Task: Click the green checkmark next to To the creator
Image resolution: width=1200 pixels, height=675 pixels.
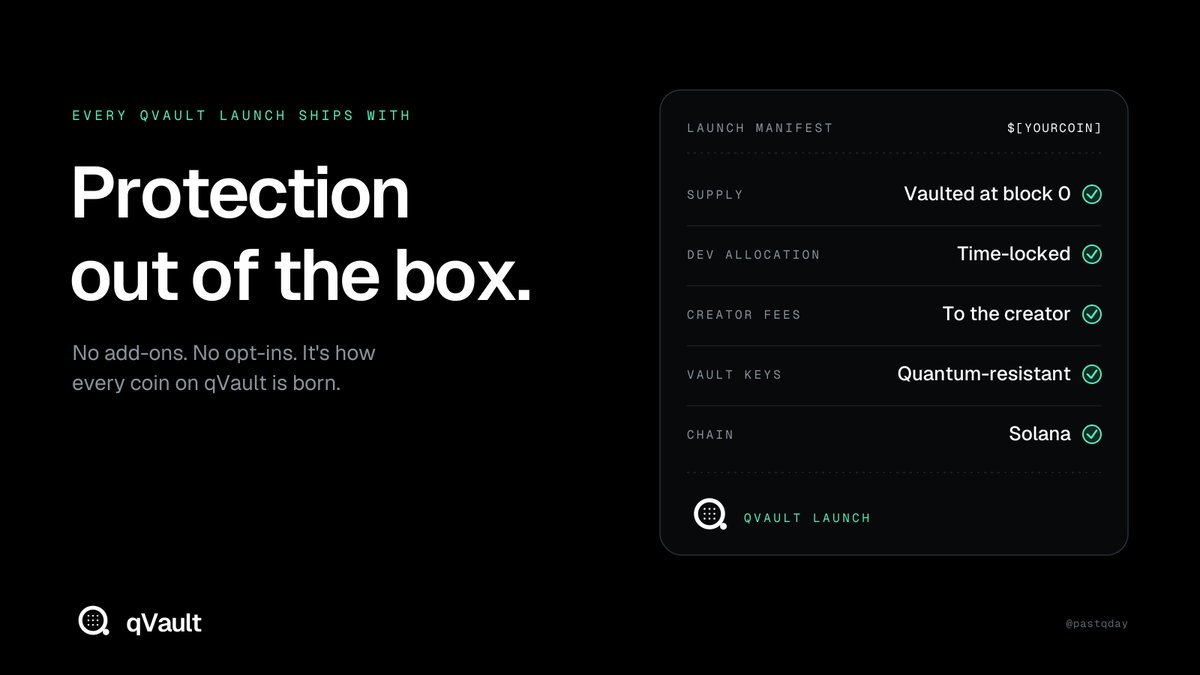Action: pyautogui.click(x=1092, y=314)
